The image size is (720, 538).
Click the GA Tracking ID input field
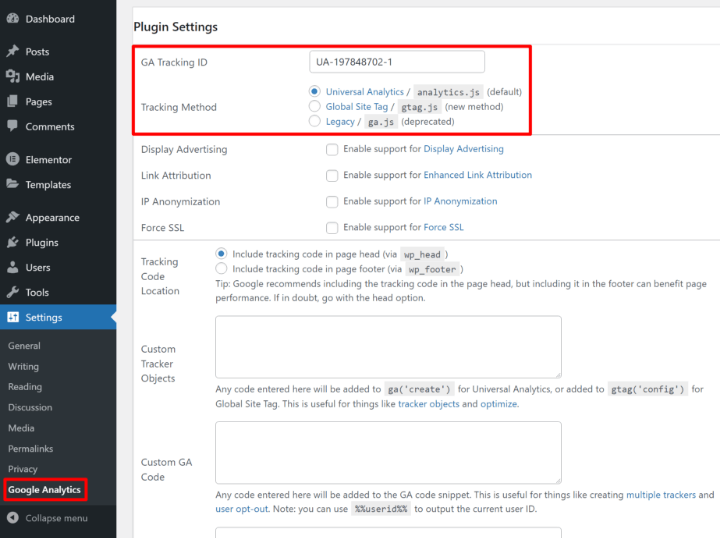(x=397, y=62)
